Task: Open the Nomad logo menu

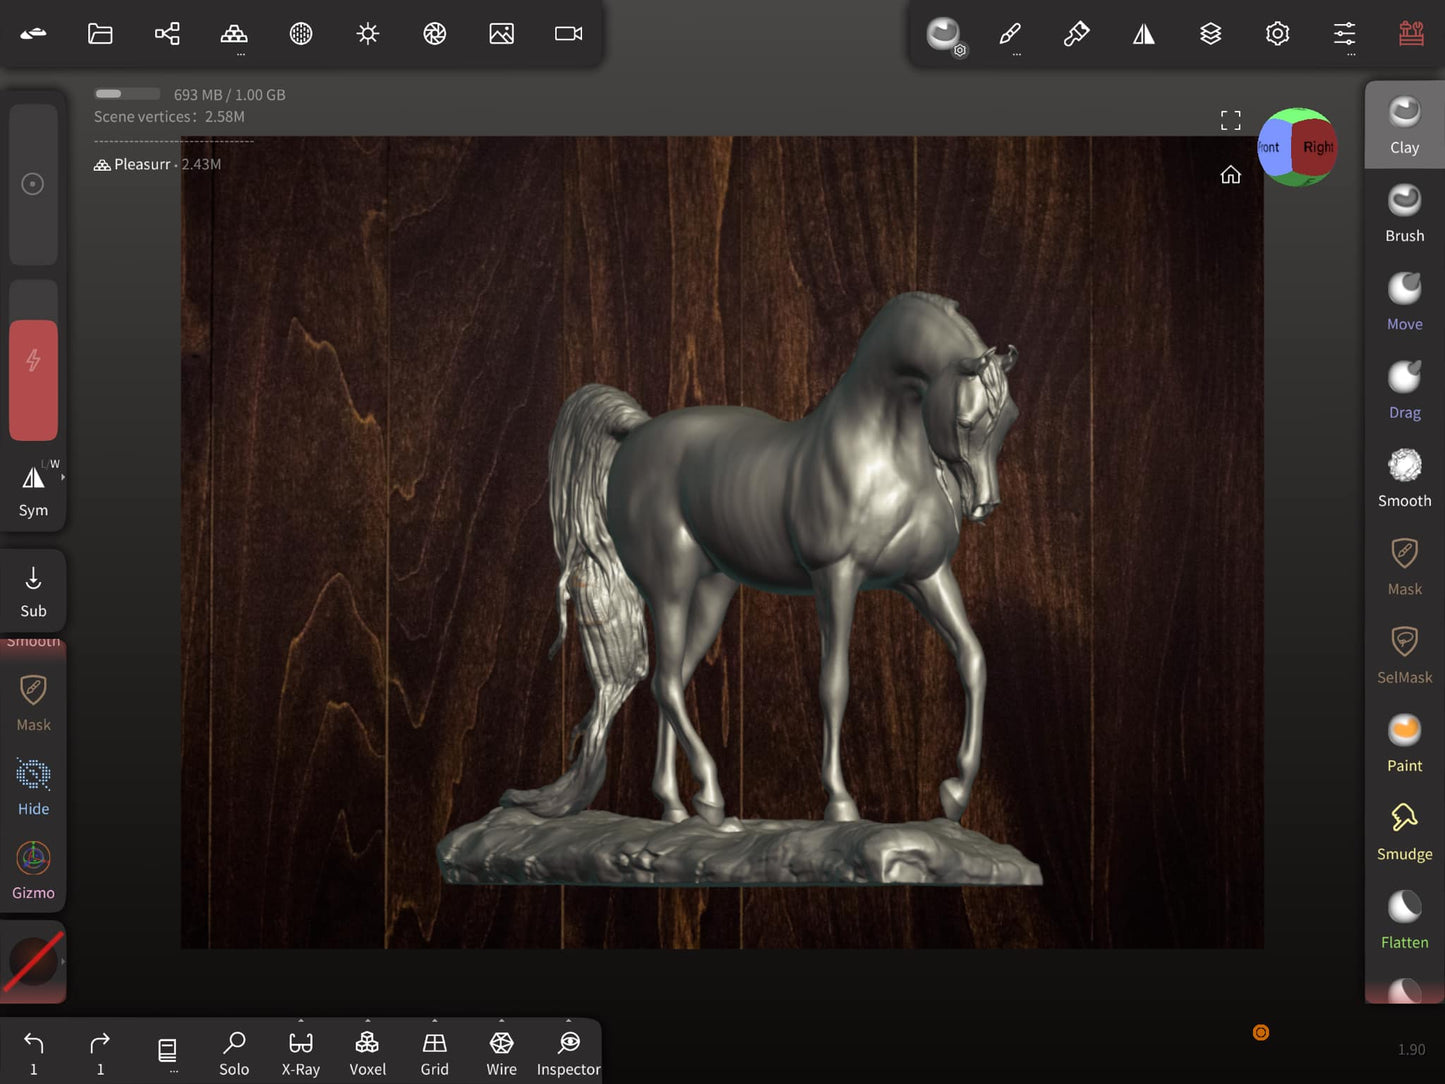Action: click(x=33, y=34)
